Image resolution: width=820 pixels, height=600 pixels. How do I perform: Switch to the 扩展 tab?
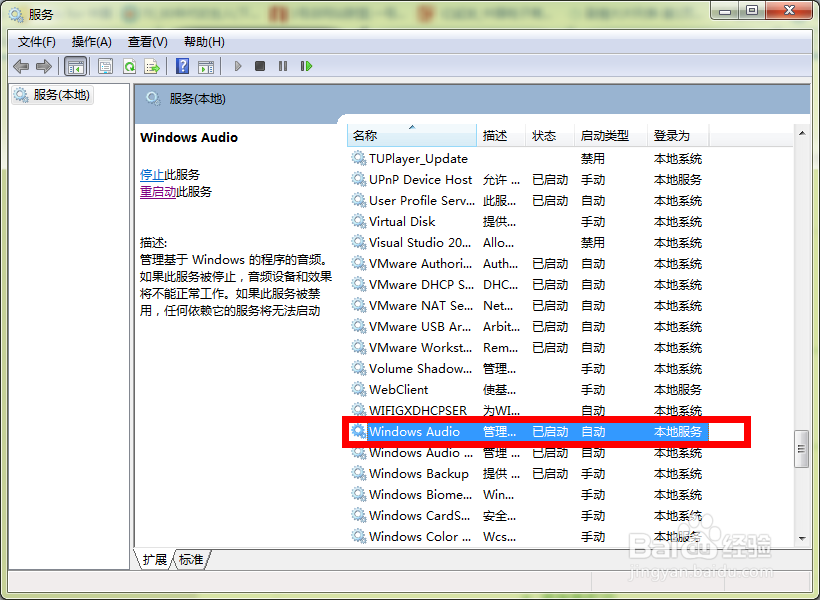[x=155, y=559]
